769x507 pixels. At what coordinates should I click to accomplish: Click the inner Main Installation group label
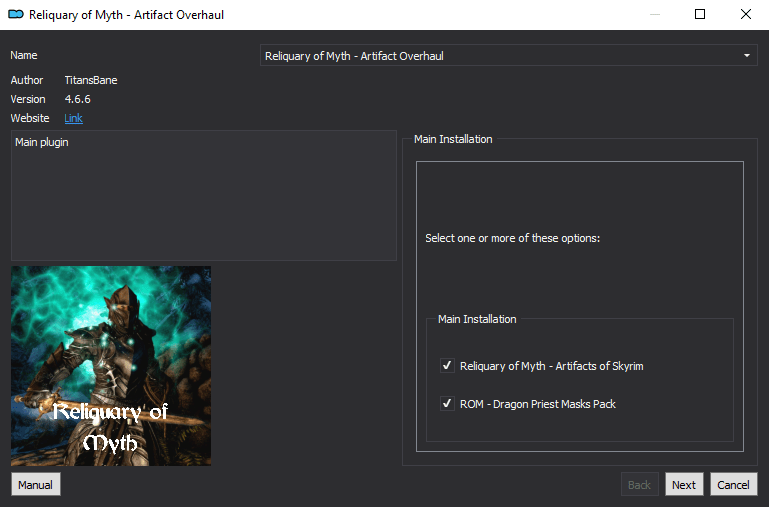click(477, 319)
